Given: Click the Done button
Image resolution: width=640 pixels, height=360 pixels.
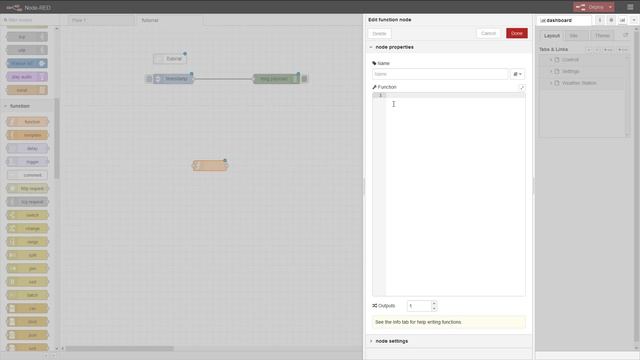Looking at the screenshot, I should pyautogui.click(x=517, y=33).
